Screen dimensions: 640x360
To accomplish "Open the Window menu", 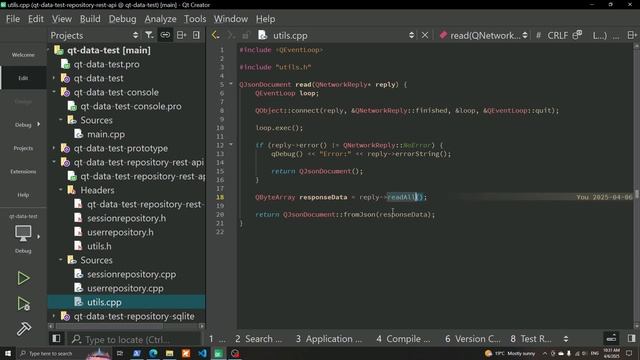I will tap(231, 19).
